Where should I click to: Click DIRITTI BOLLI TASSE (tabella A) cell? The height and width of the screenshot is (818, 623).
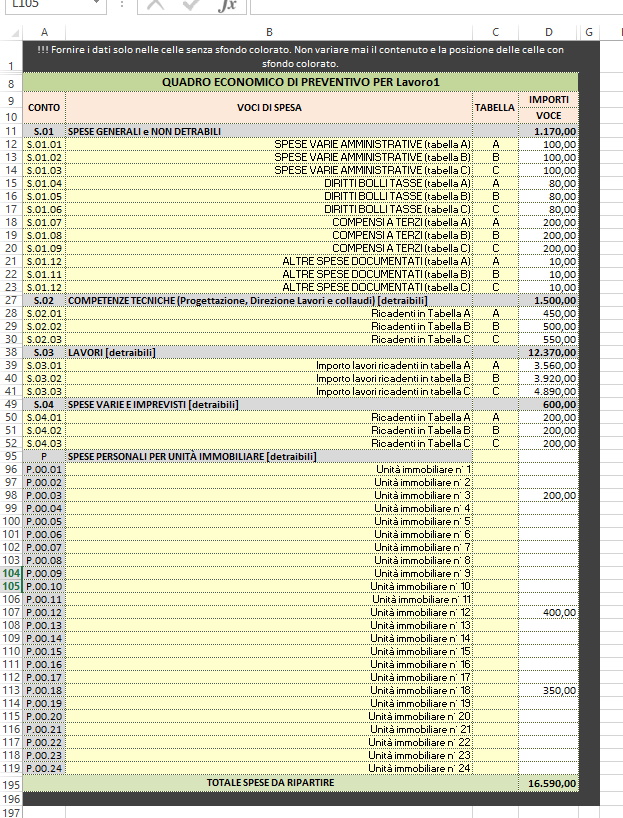269,183
